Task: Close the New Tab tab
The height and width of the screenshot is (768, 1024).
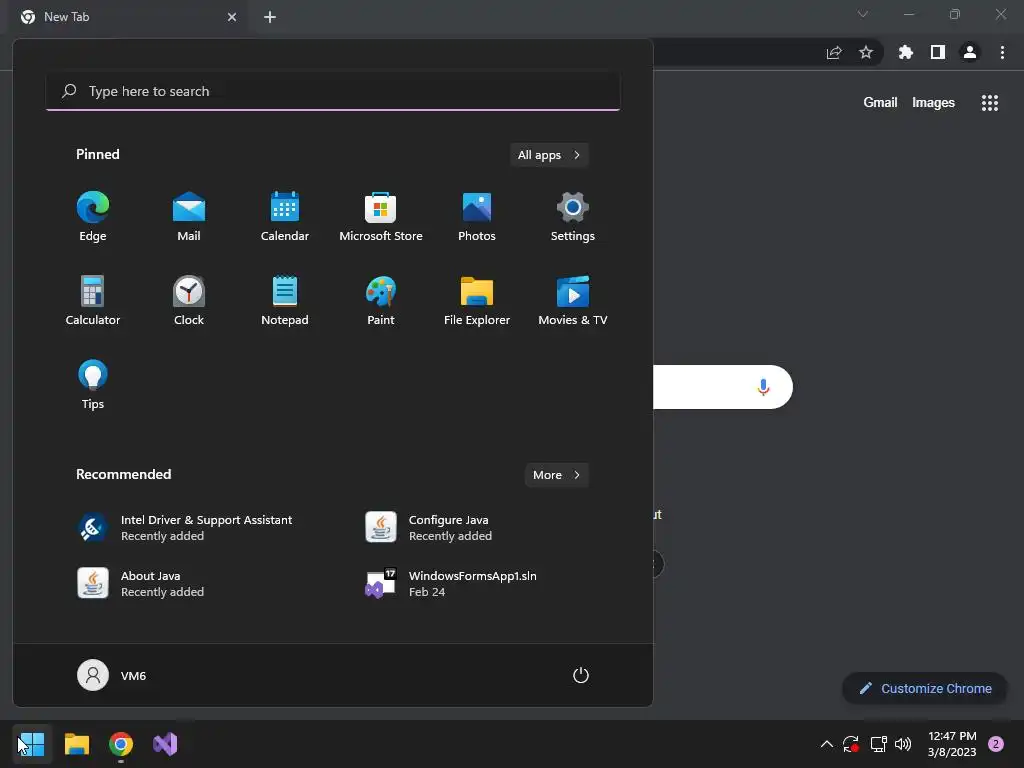Action: point(232,17)
